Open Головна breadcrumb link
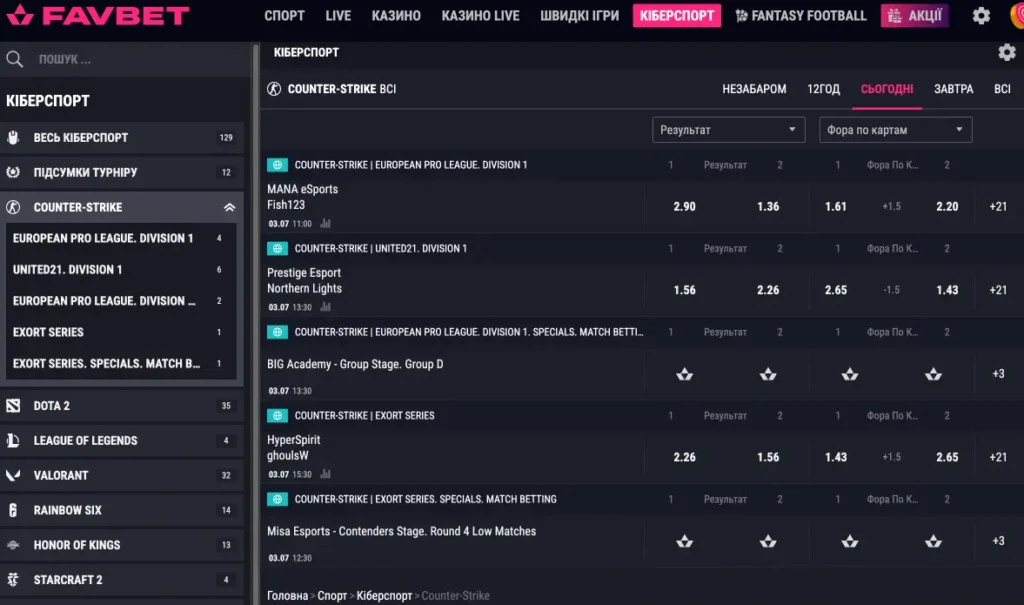 click(x=287, y=596)
